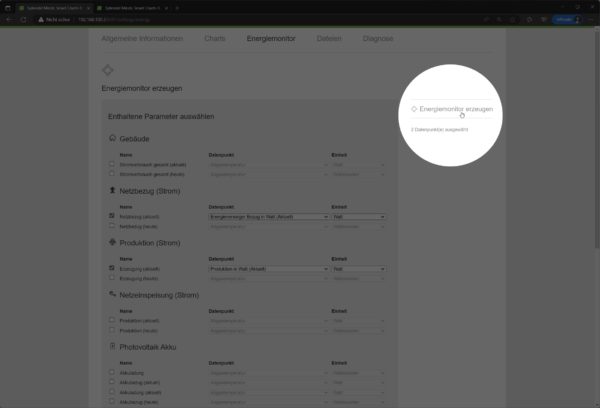The width and height of the screenshot is (600, 408).
Task: Open the Charts tab
Action: point(215,39)
